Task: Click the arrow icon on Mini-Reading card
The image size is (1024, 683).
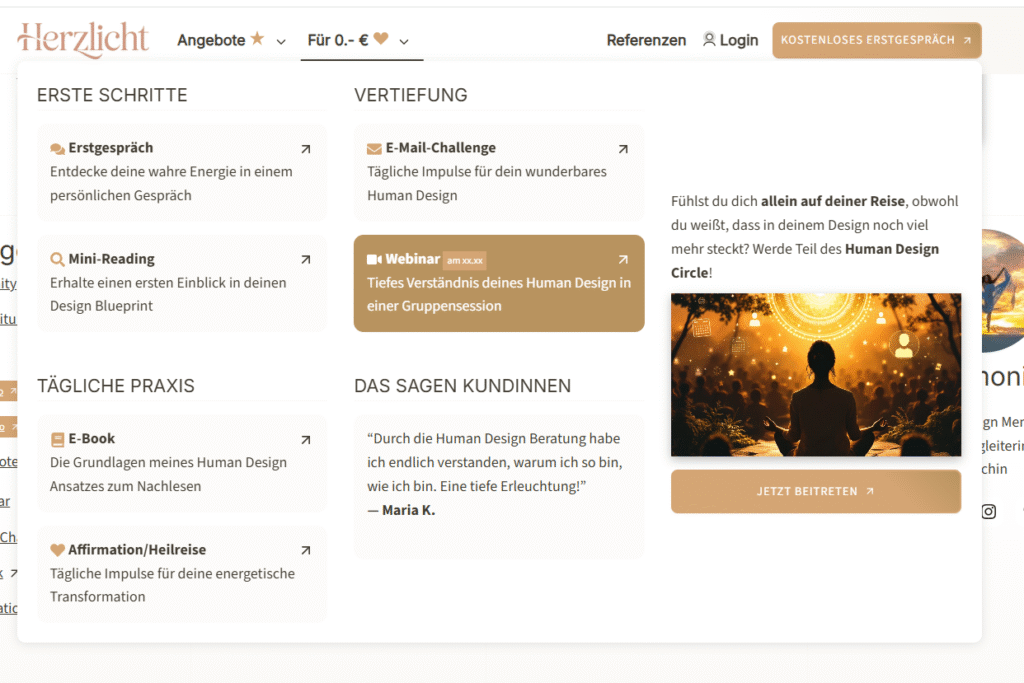Action: tap(306, 259)
